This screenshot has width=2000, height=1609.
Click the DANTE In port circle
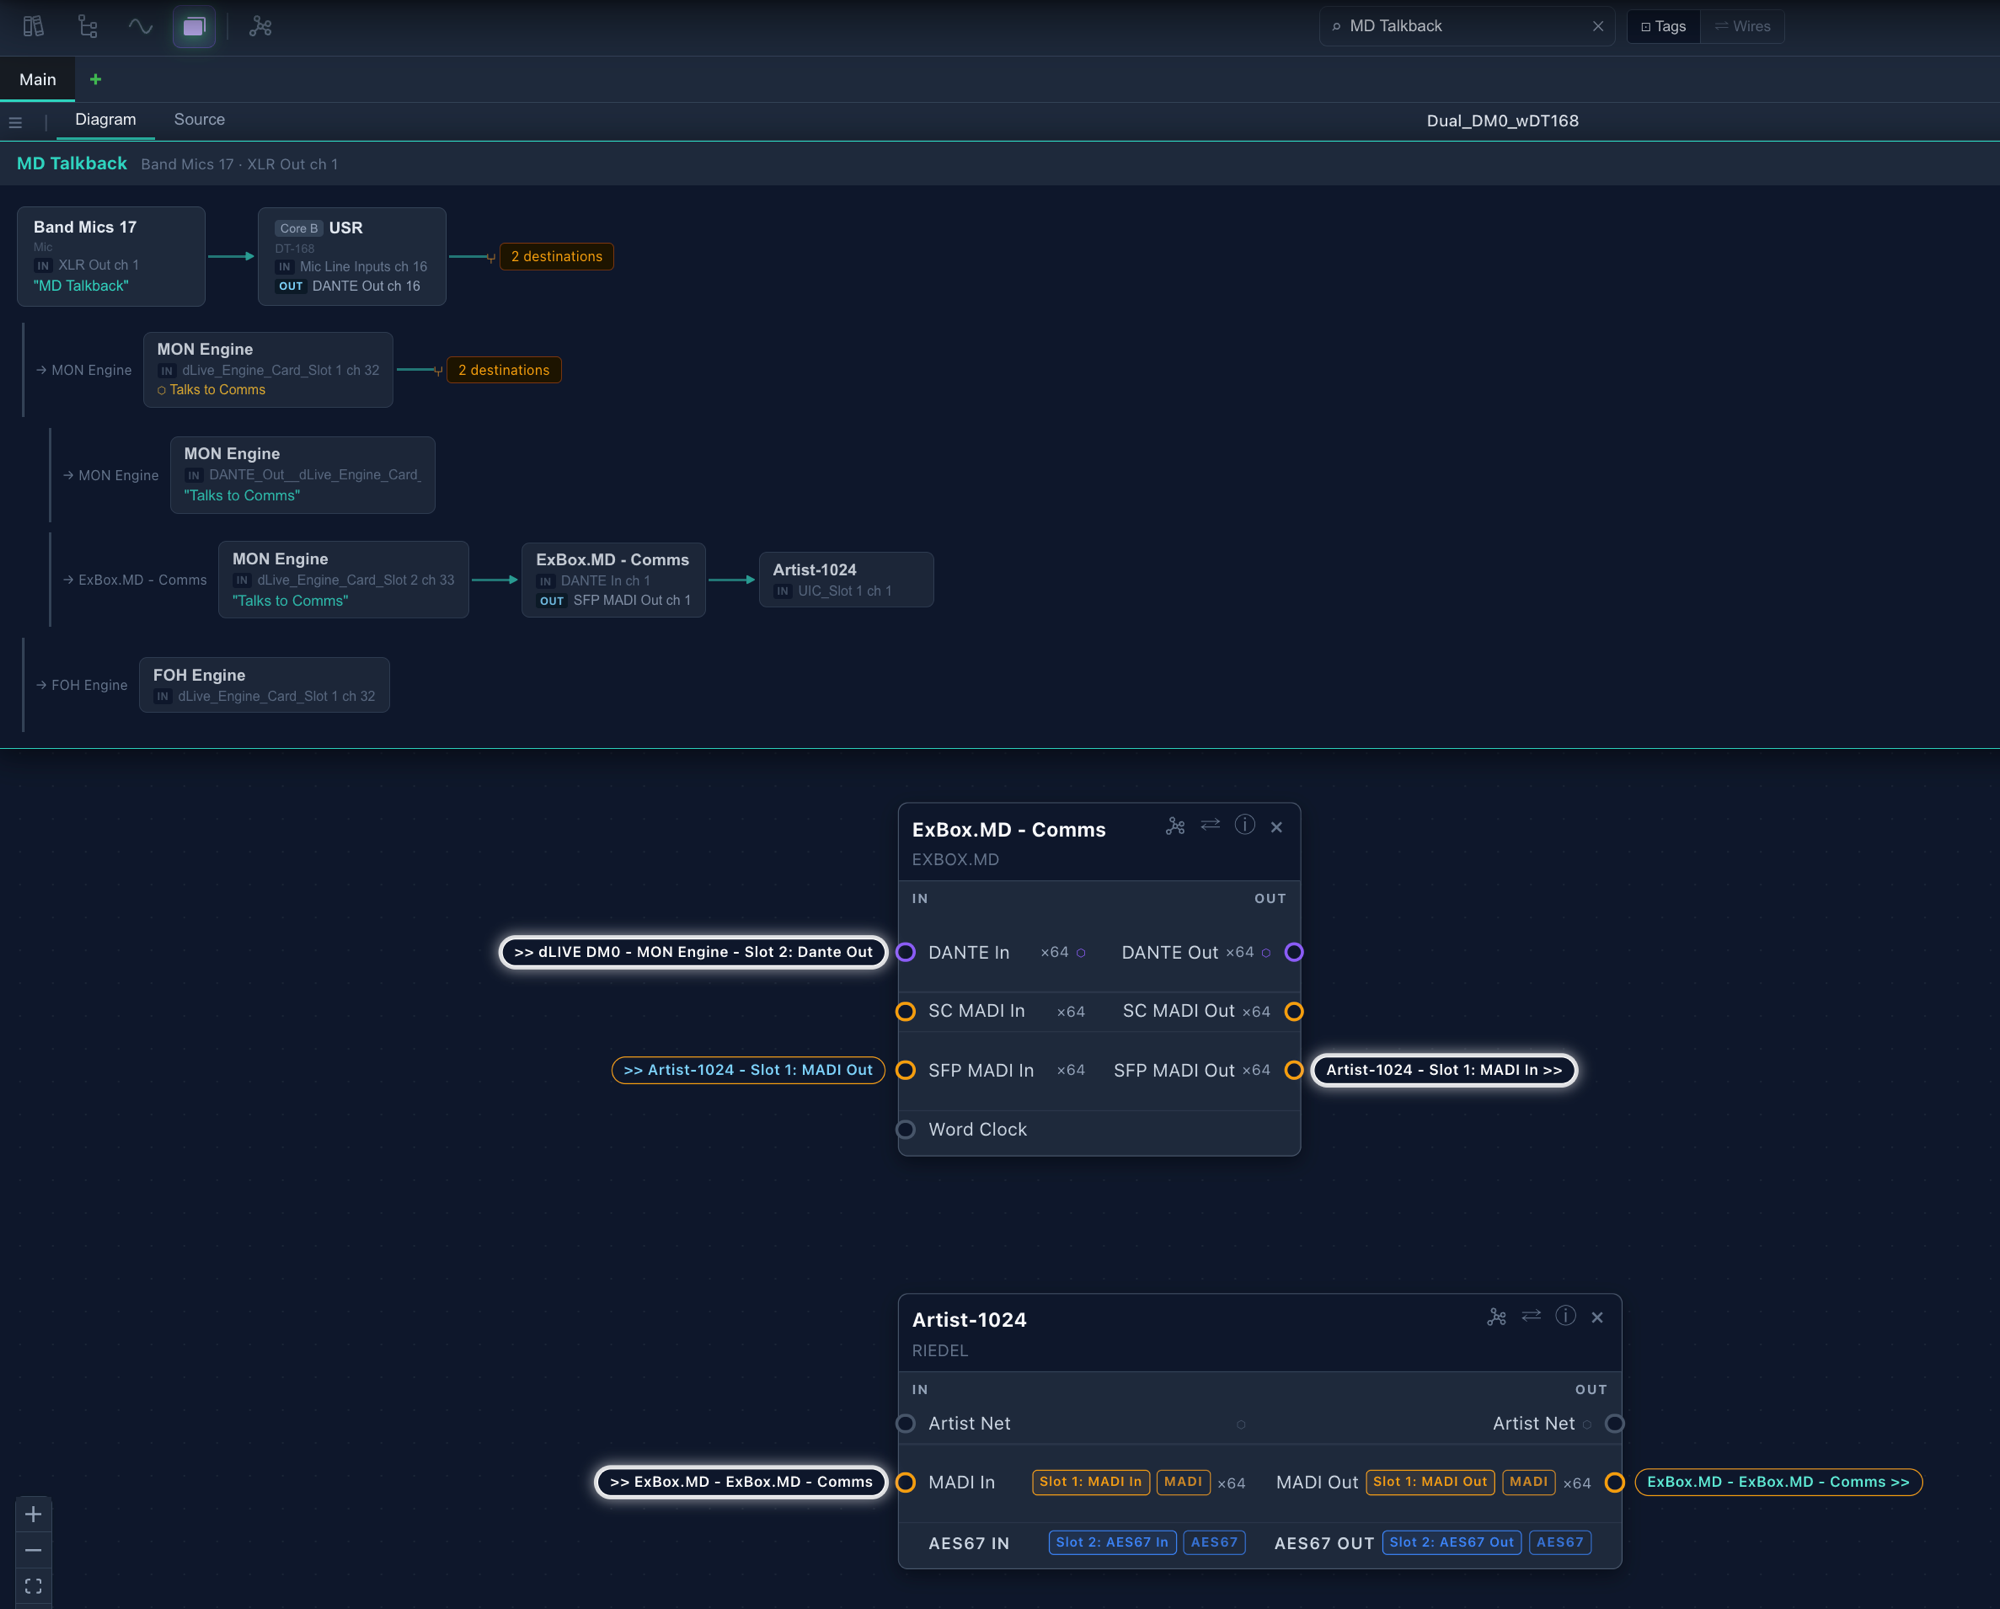(906, 952)
